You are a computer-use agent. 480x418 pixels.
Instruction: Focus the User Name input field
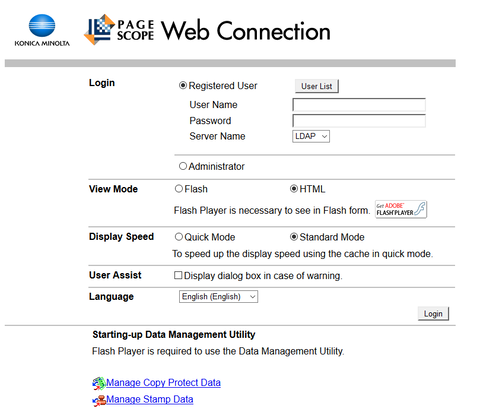[359, 105]
